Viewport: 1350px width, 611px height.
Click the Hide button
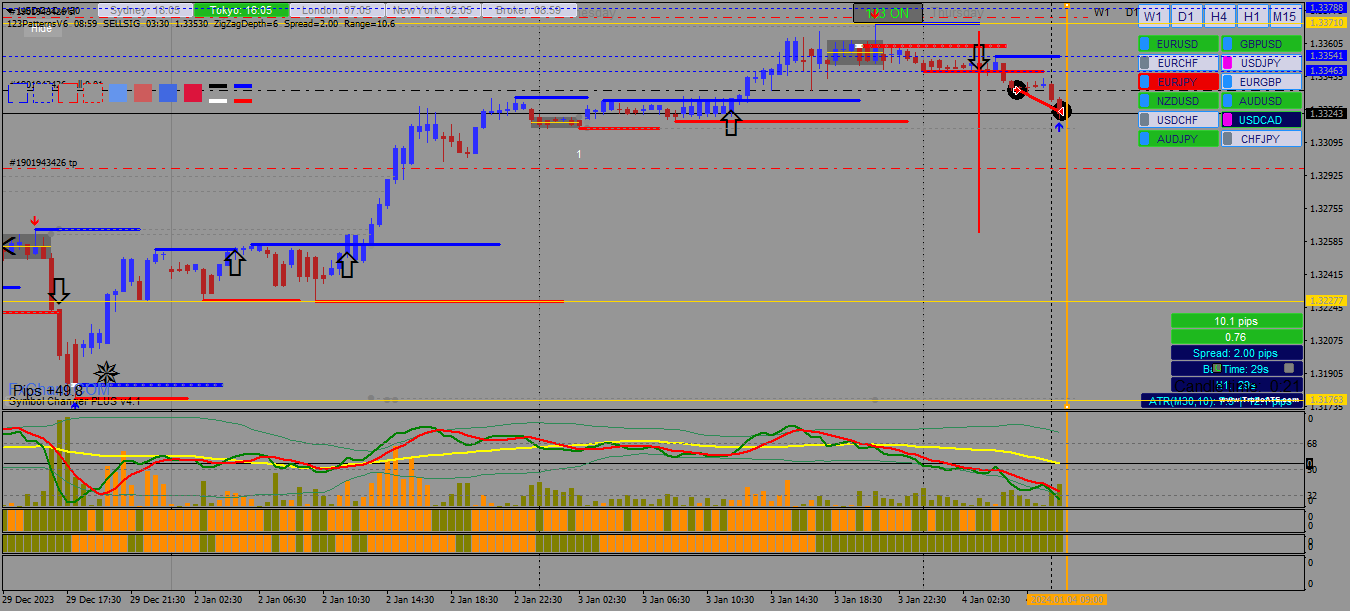(x=41, y=28)
